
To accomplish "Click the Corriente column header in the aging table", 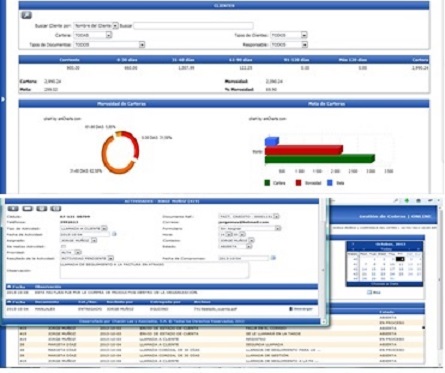I will (69, 60).
